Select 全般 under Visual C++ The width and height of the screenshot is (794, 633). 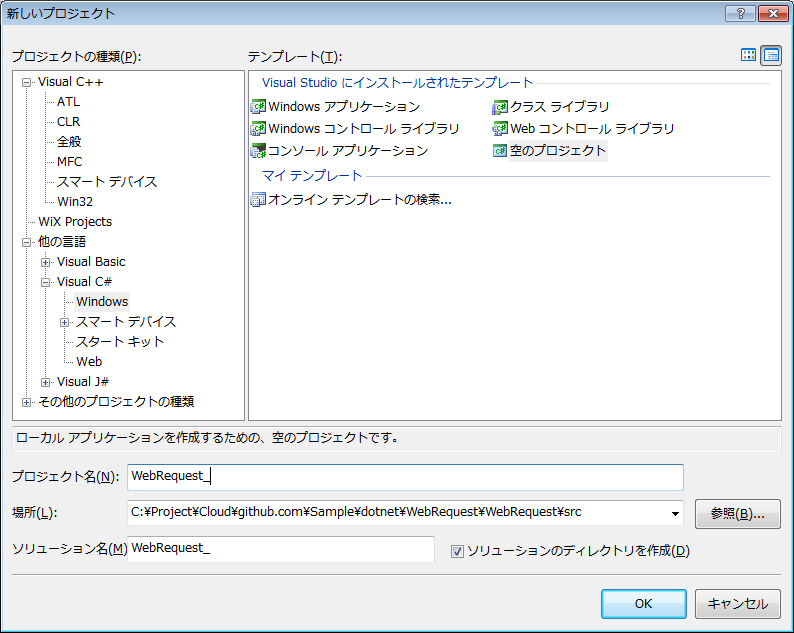[69, 142]
